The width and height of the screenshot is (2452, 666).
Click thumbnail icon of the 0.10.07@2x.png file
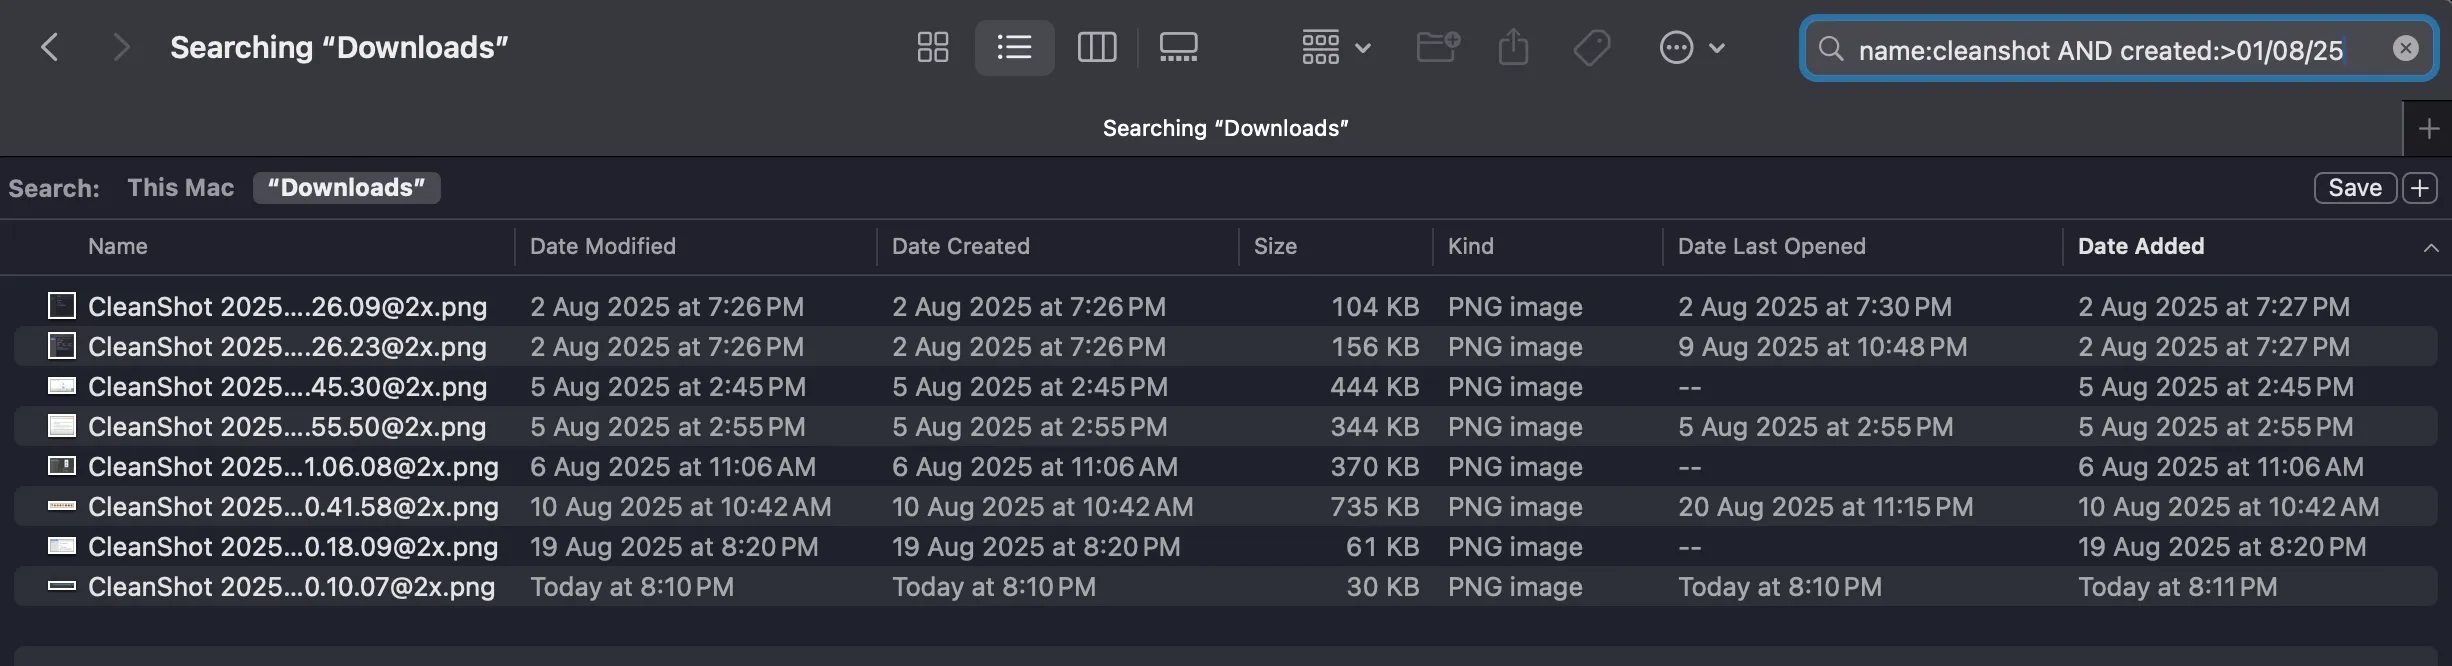click(x=62, y=586)
